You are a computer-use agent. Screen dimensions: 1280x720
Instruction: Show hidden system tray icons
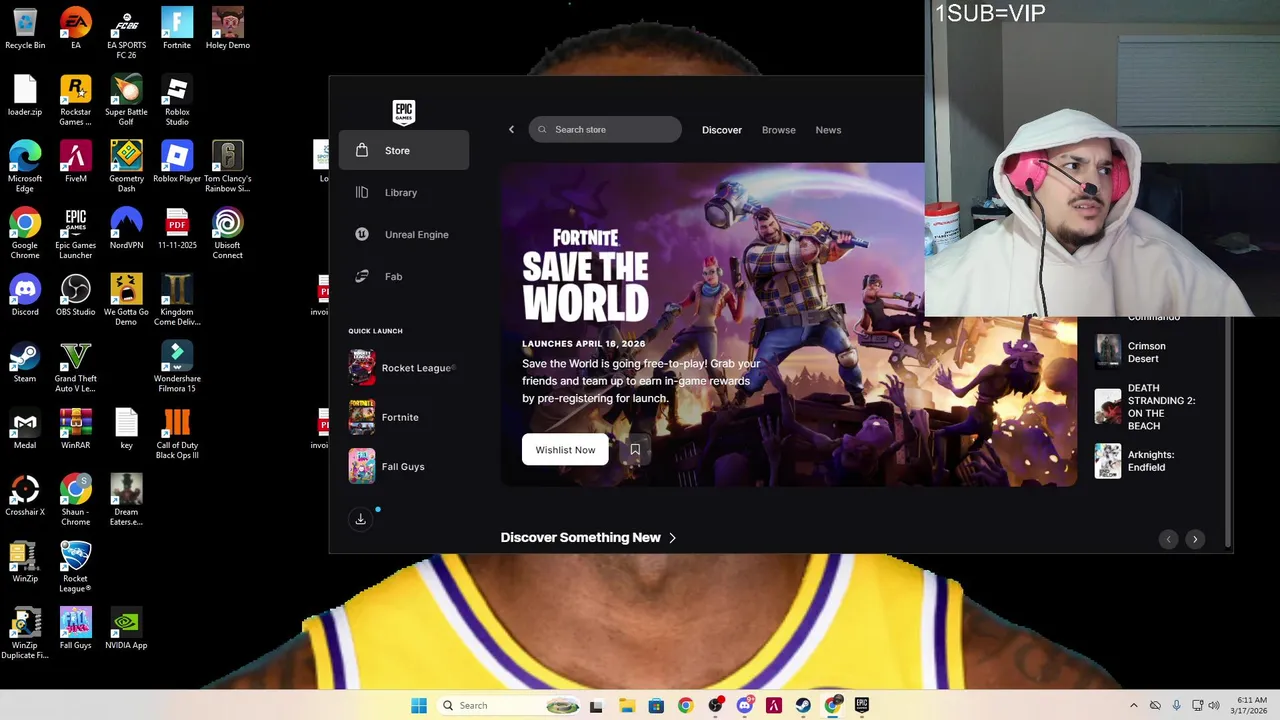tap(1133, 705)
